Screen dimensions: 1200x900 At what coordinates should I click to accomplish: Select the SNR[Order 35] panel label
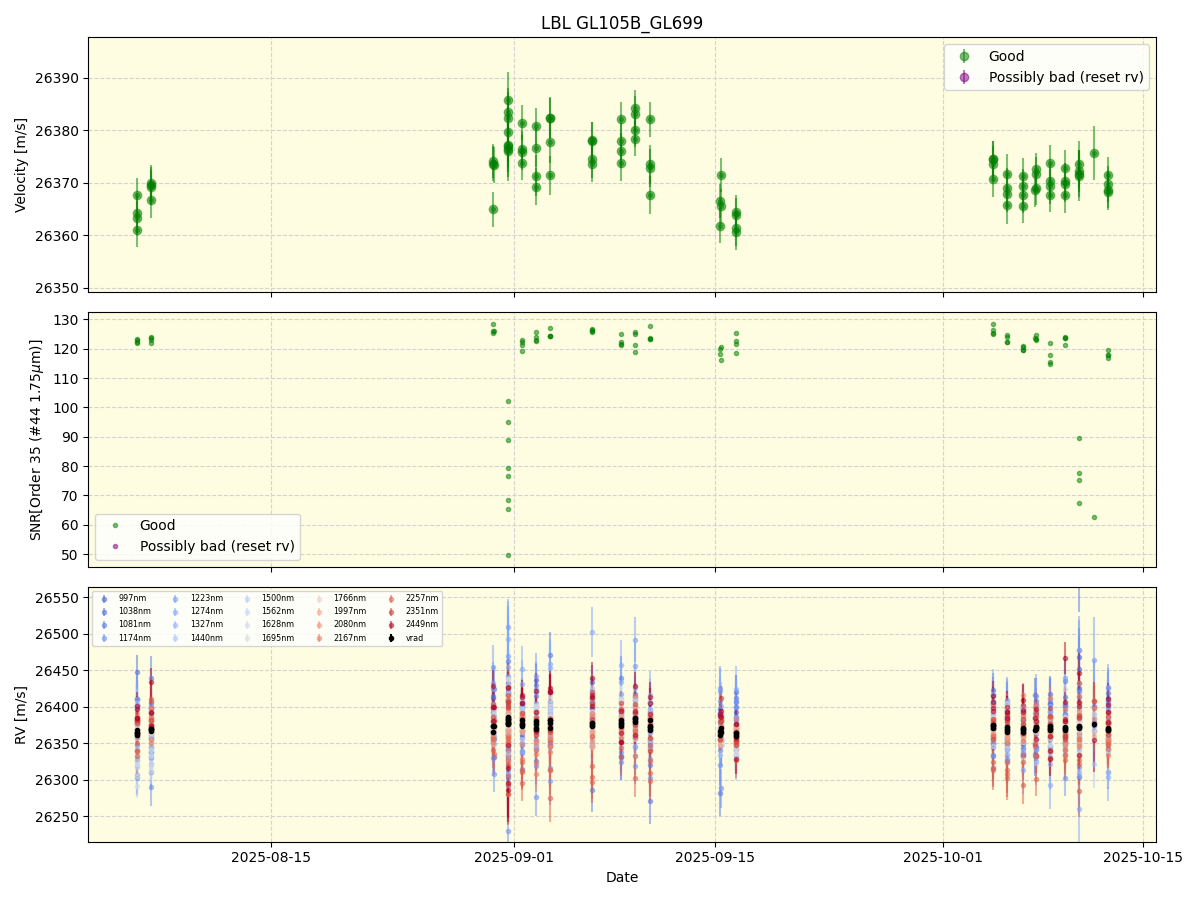pos(35,437)
